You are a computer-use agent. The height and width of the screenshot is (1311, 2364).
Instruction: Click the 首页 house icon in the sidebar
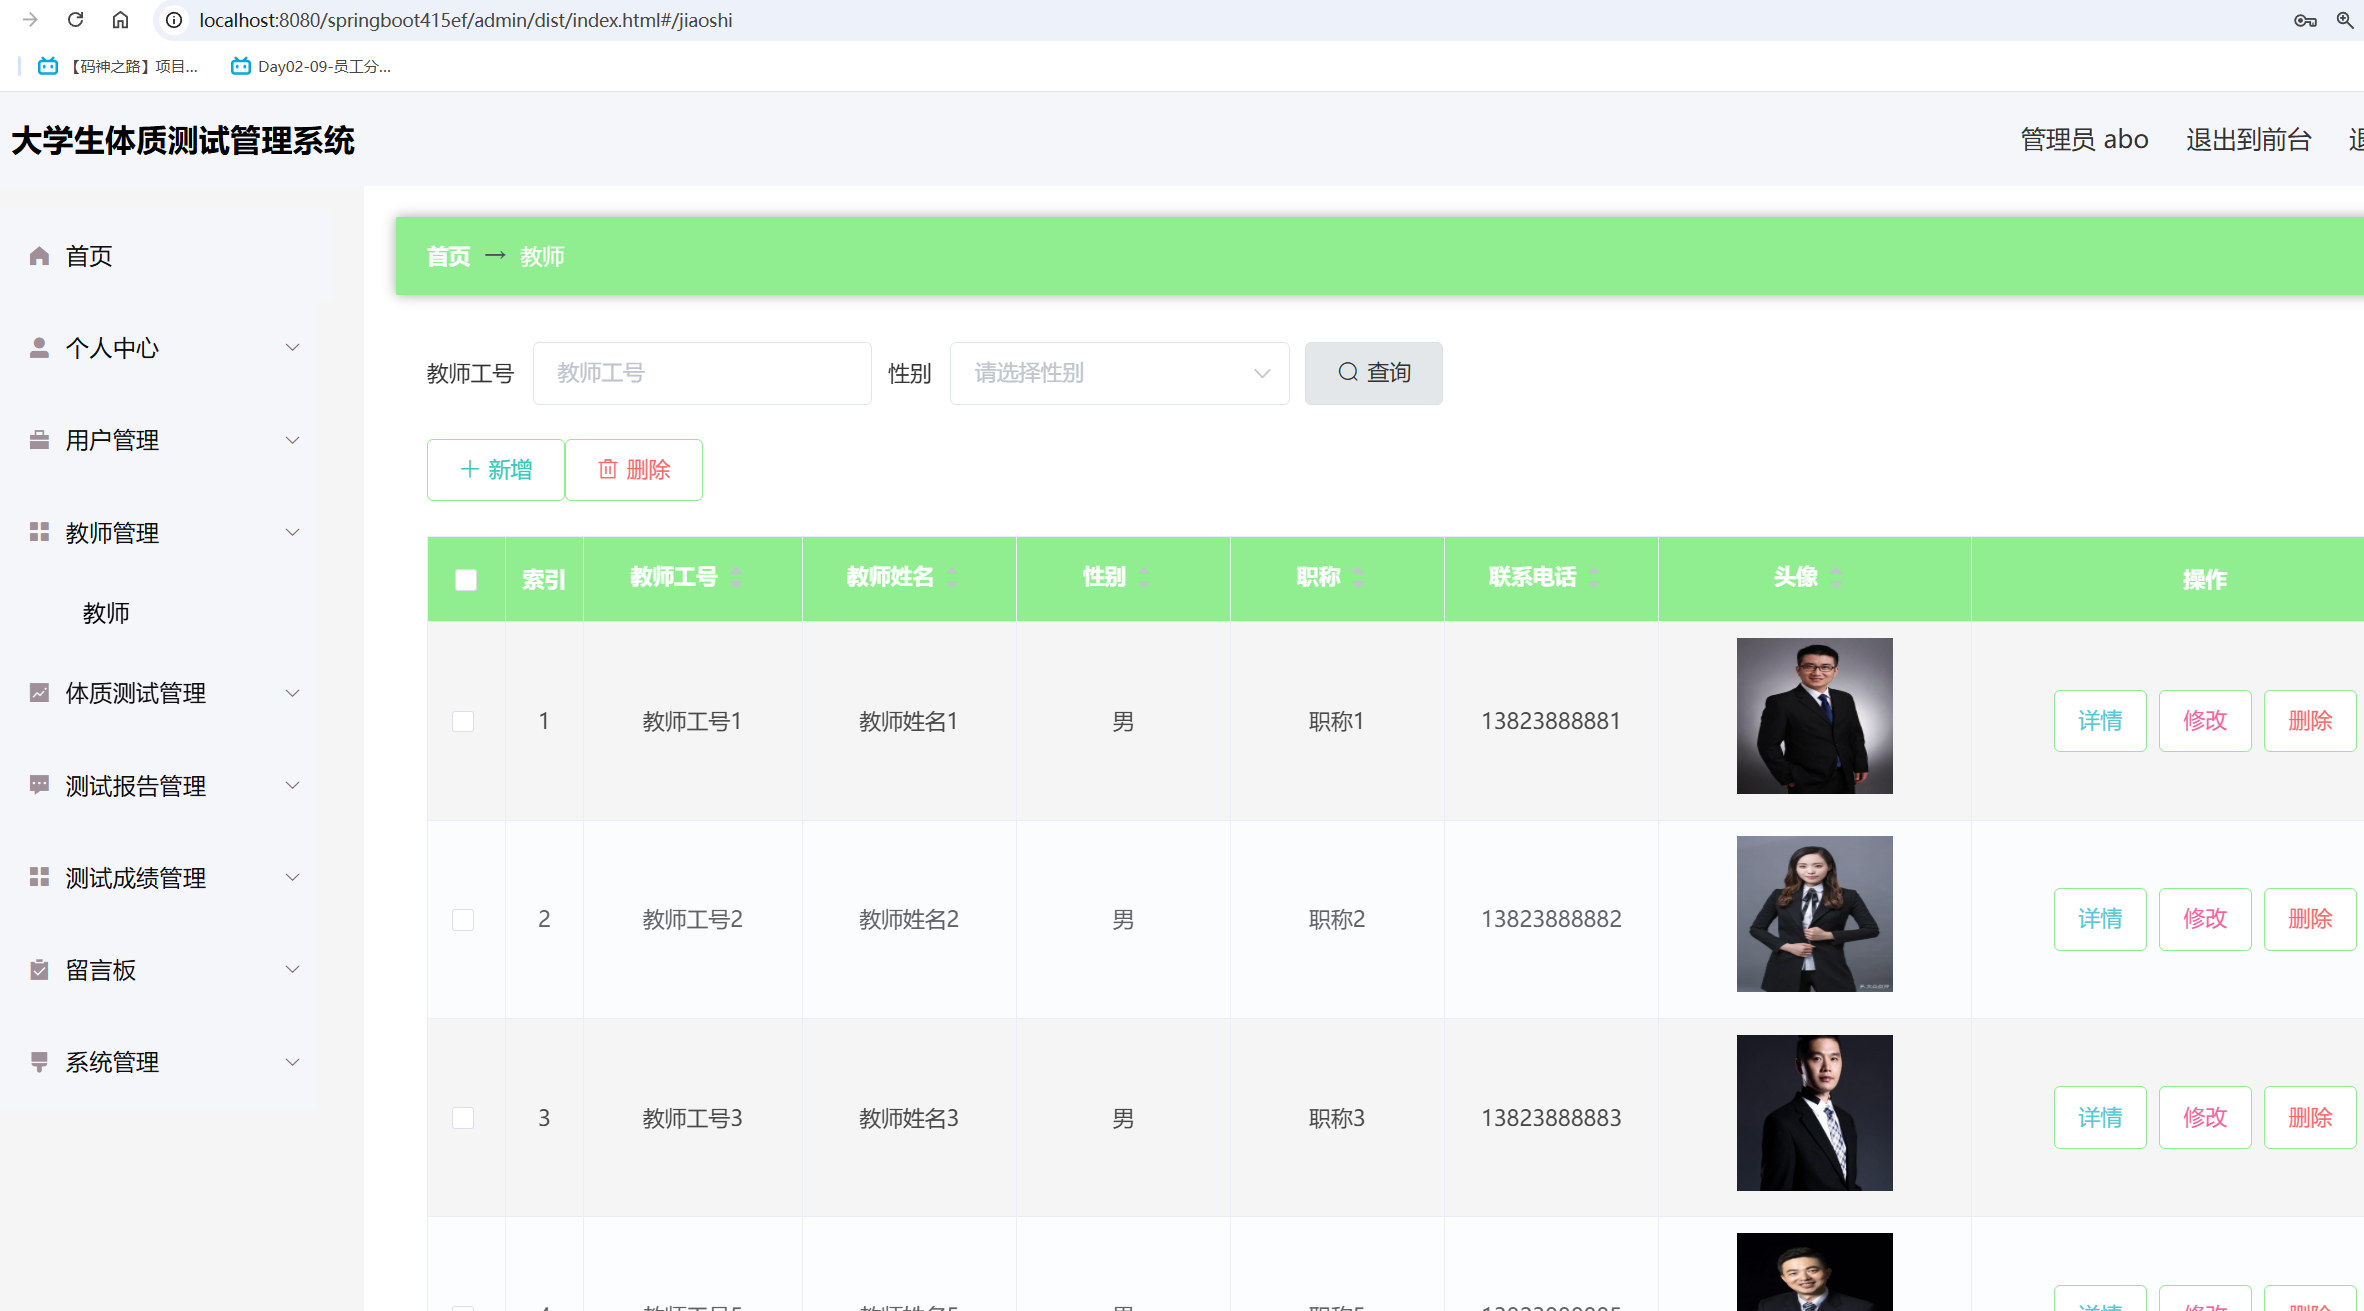pyautogui.click(x=39, y=256)
